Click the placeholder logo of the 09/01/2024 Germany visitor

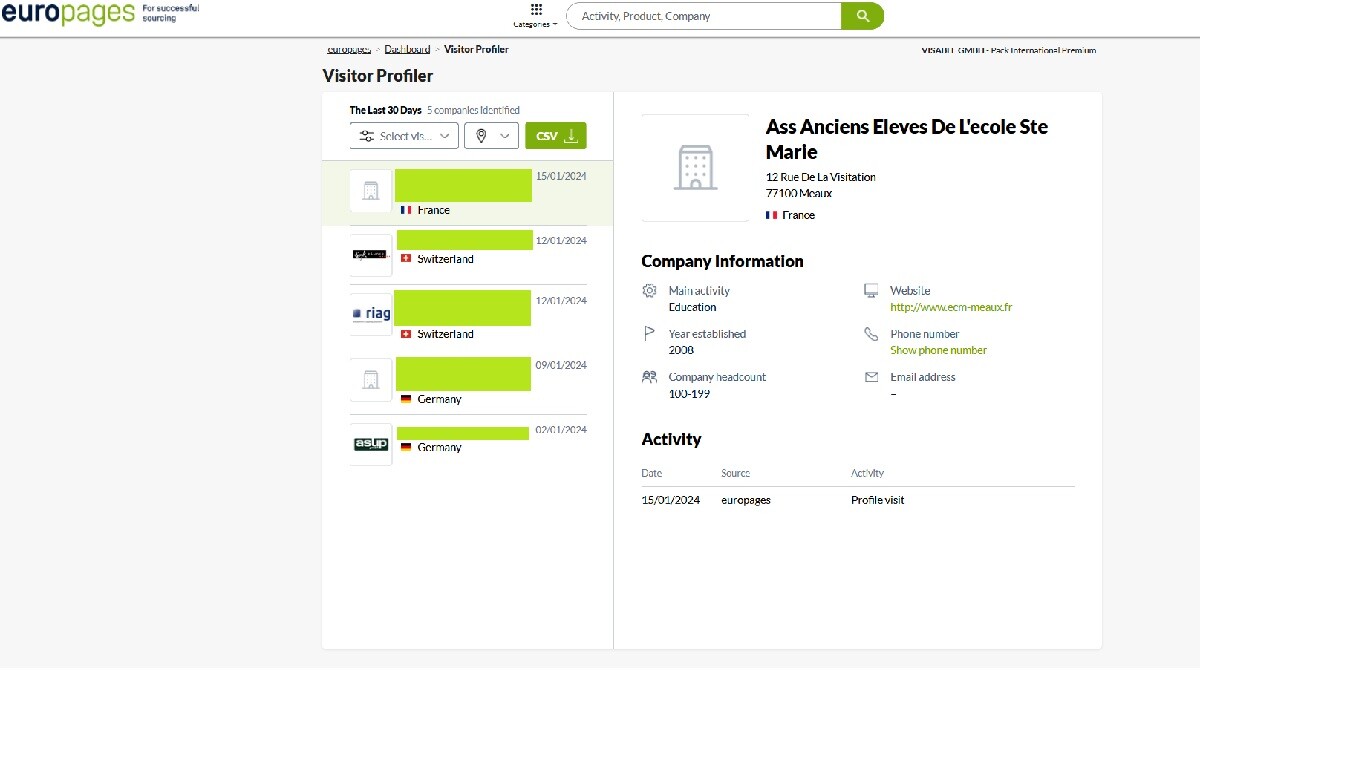pyautogui.click(x=371, y=379)
